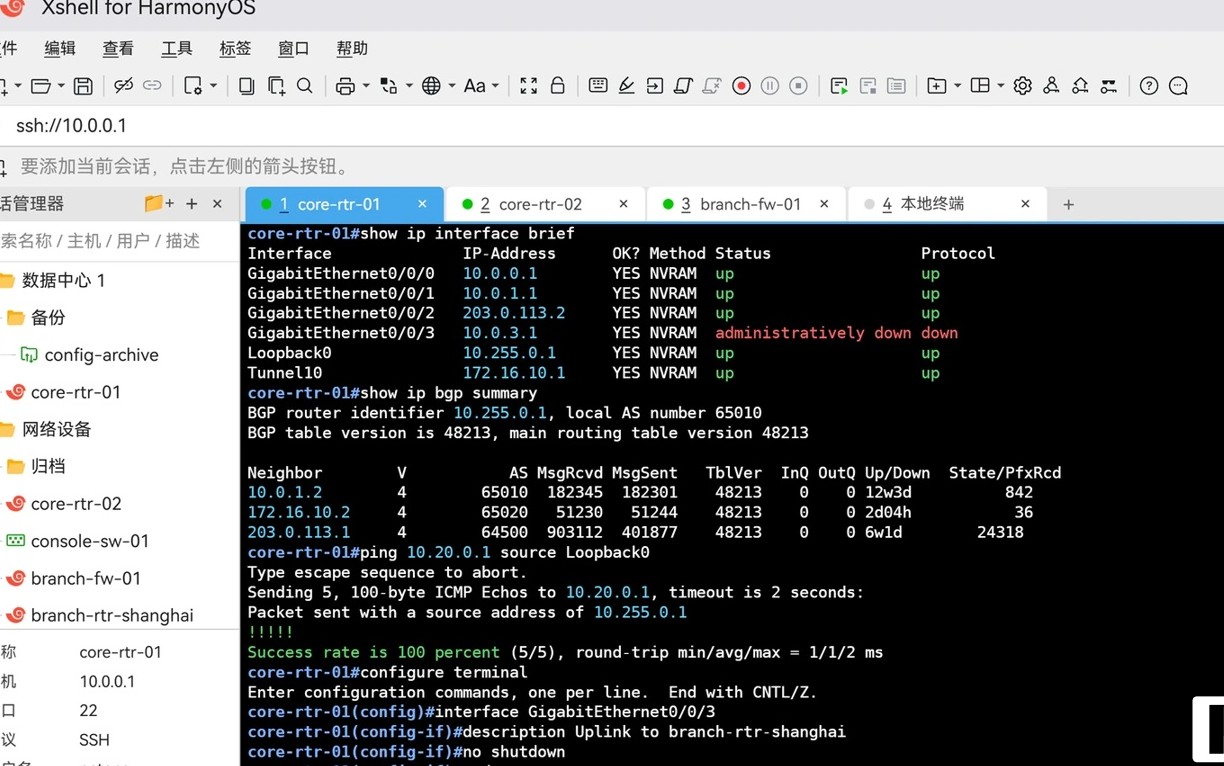This screenshot has width=1224, height=766.
Task: Switch to the branch-fw-01 tab
Action: click(x=747, y=204)
